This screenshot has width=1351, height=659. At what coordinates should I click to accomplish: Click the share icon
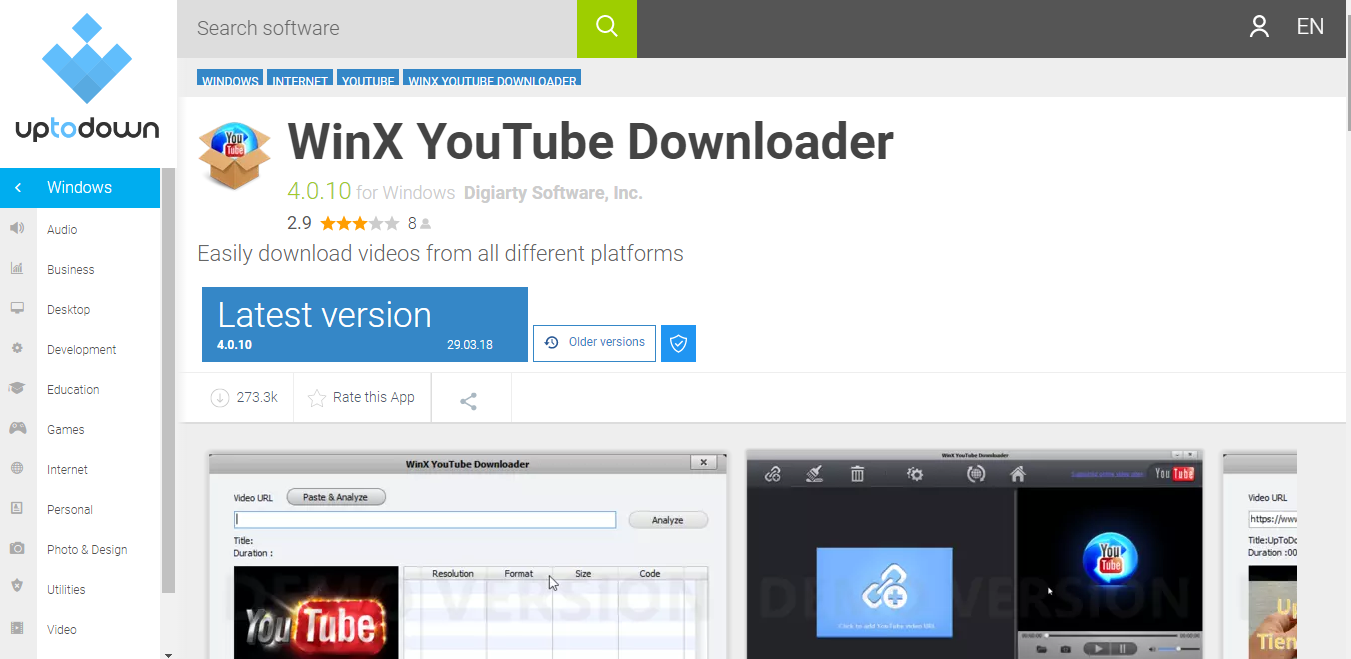click(468, 401)
